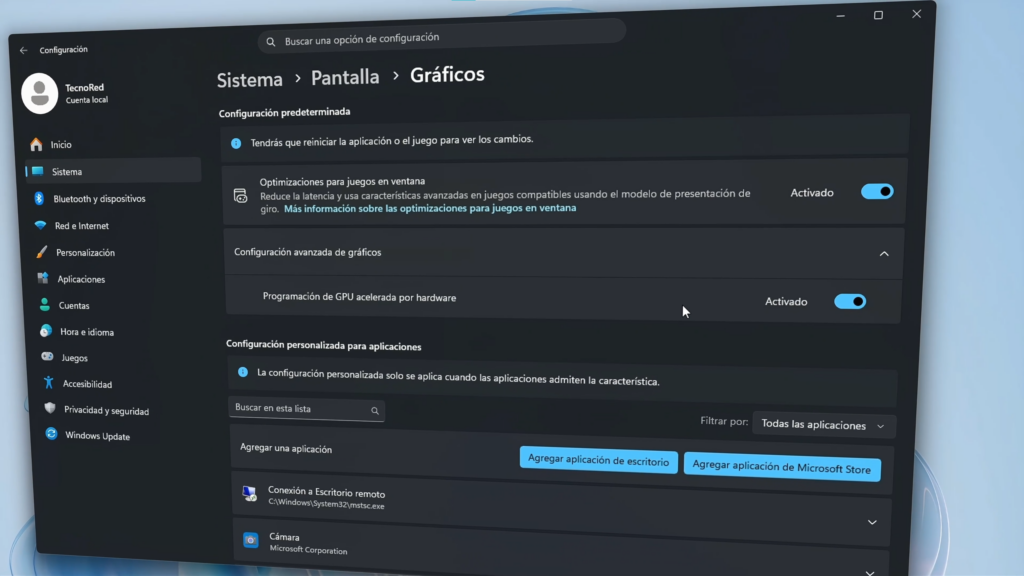Viewport: 1024px width, 576px height.
Task: Click the Accesibilidad figure icon
Action: point(48,383)
